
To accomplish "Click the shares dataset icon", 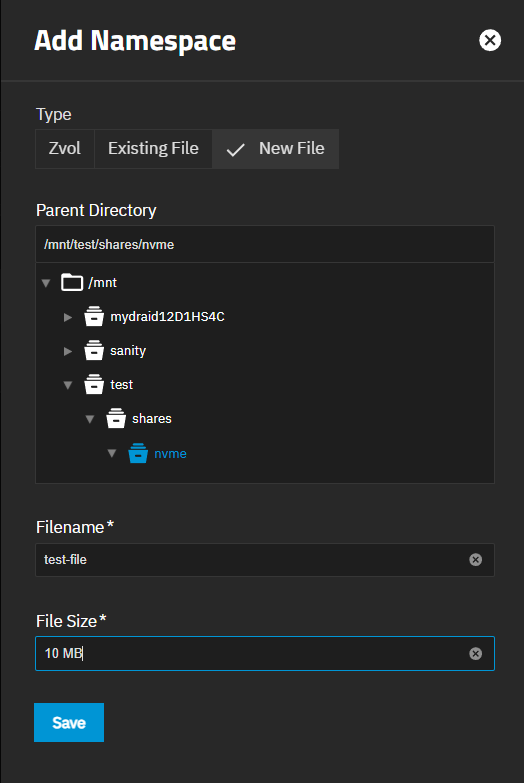I will [x=116, y=418].
